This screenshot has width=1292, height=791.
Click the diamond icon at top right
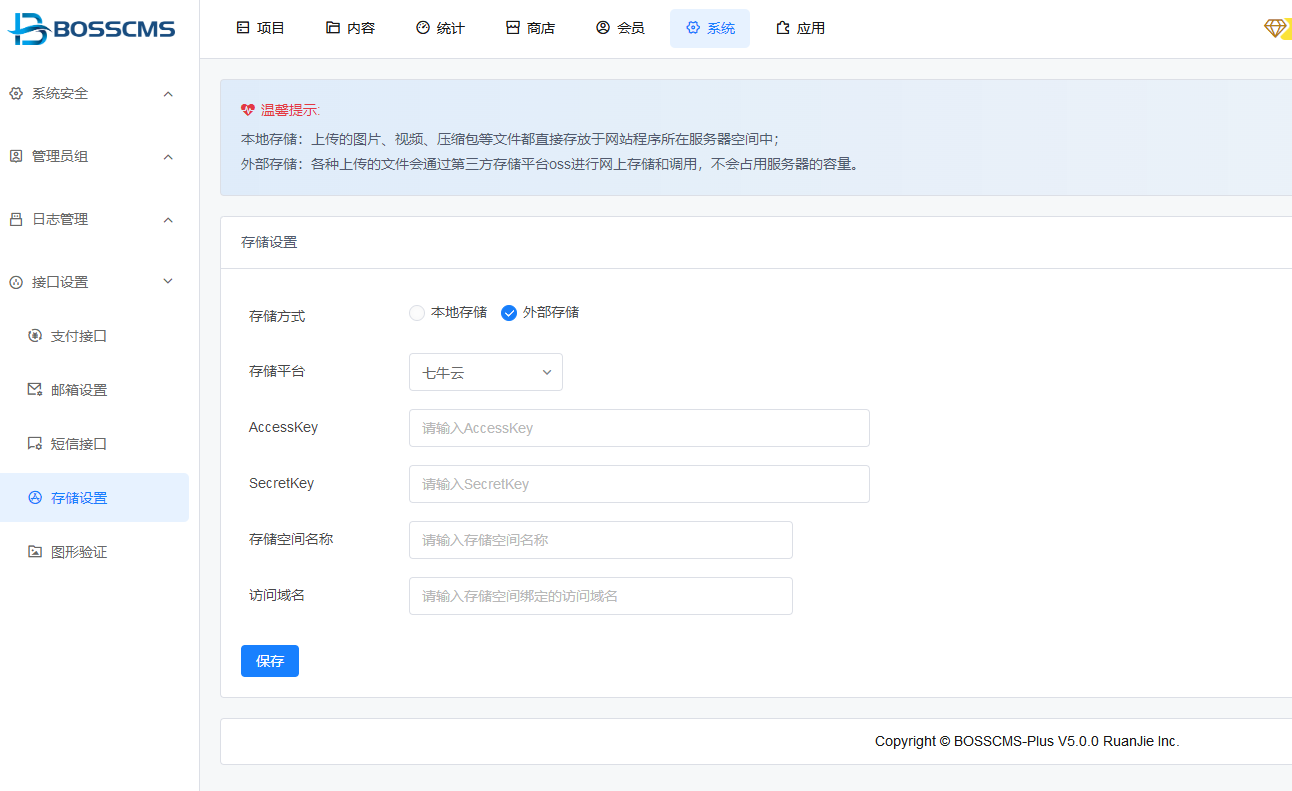point(1275,29)
